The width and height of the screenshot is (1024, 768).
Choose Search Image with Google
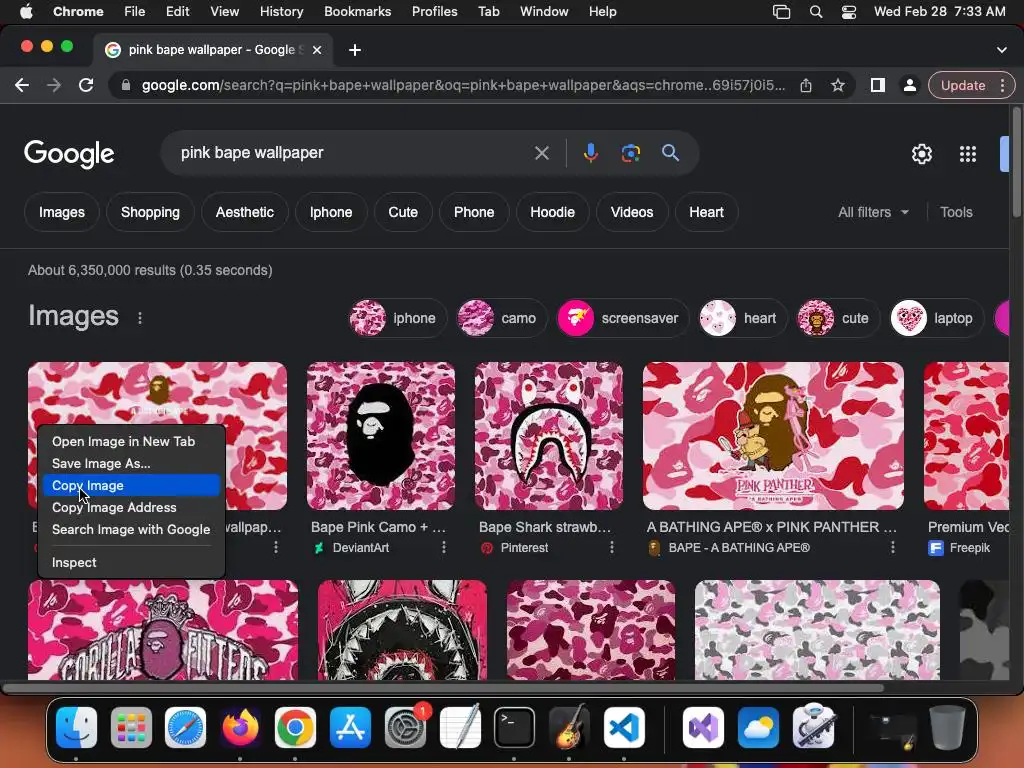click(x=131, y=530)
